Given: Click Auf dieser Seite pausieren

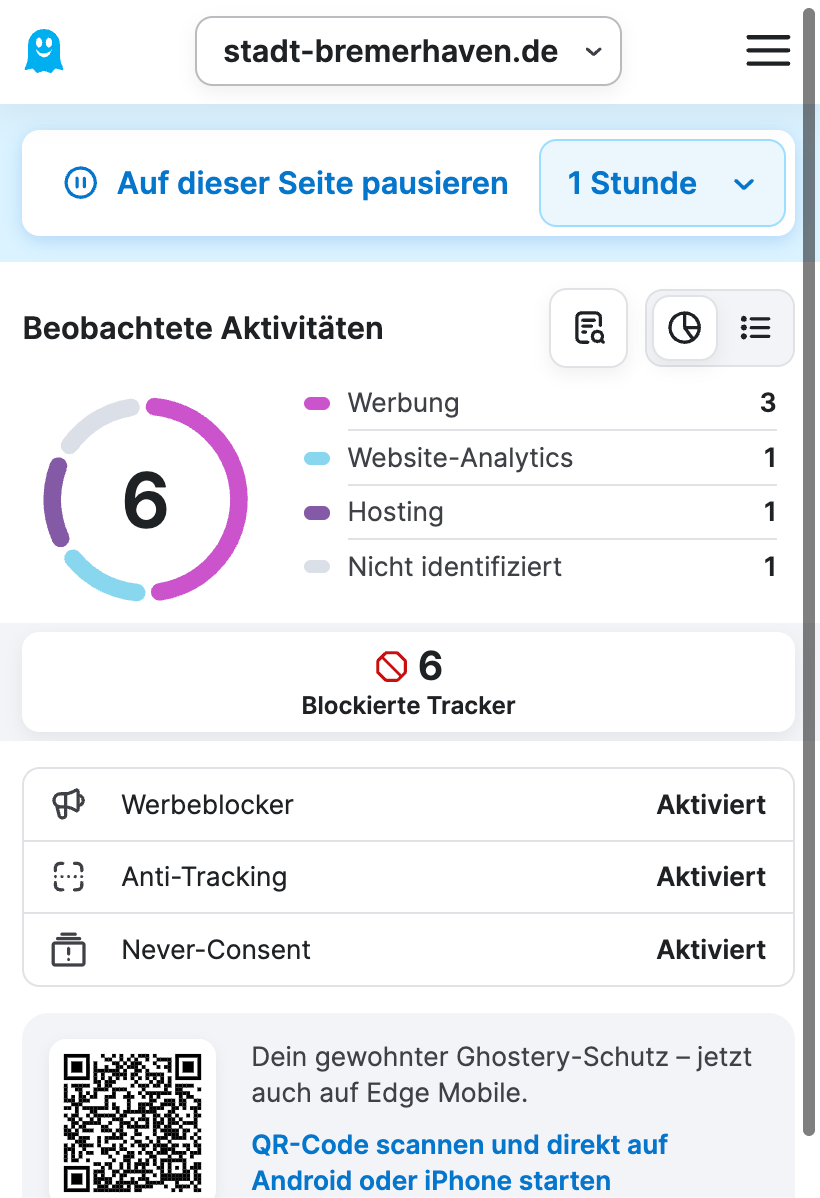Looking at the screenshot, I should coord(312,183).
